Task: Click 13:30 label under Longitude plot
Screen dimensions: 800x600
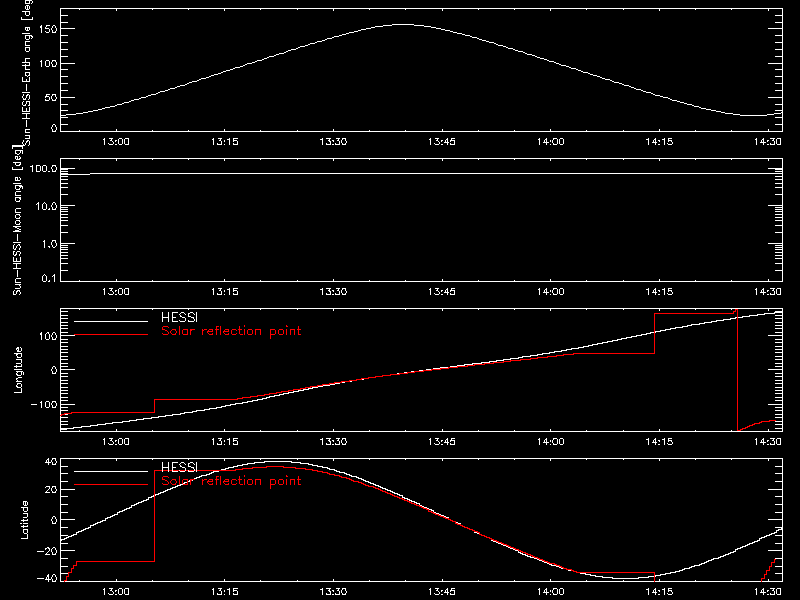Action: point(333,442)
